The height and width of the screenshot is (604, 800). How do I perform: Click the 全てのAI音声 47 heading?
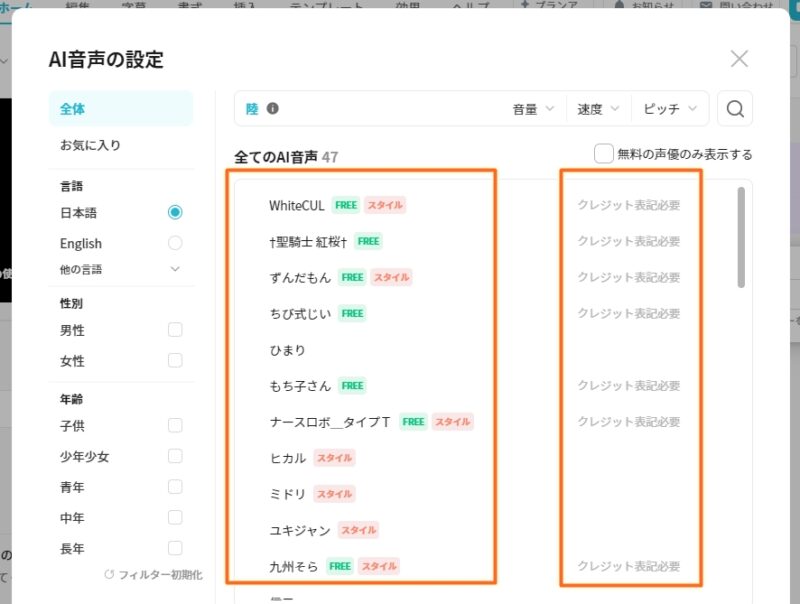point(286,157)
